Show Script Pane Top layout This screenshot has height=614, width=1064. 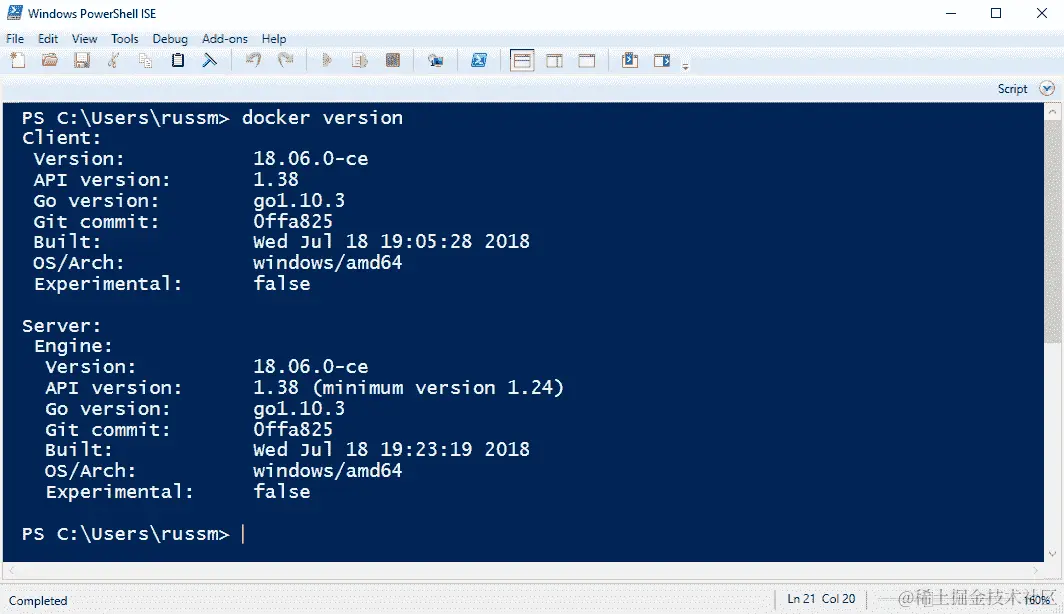(522, 60)
